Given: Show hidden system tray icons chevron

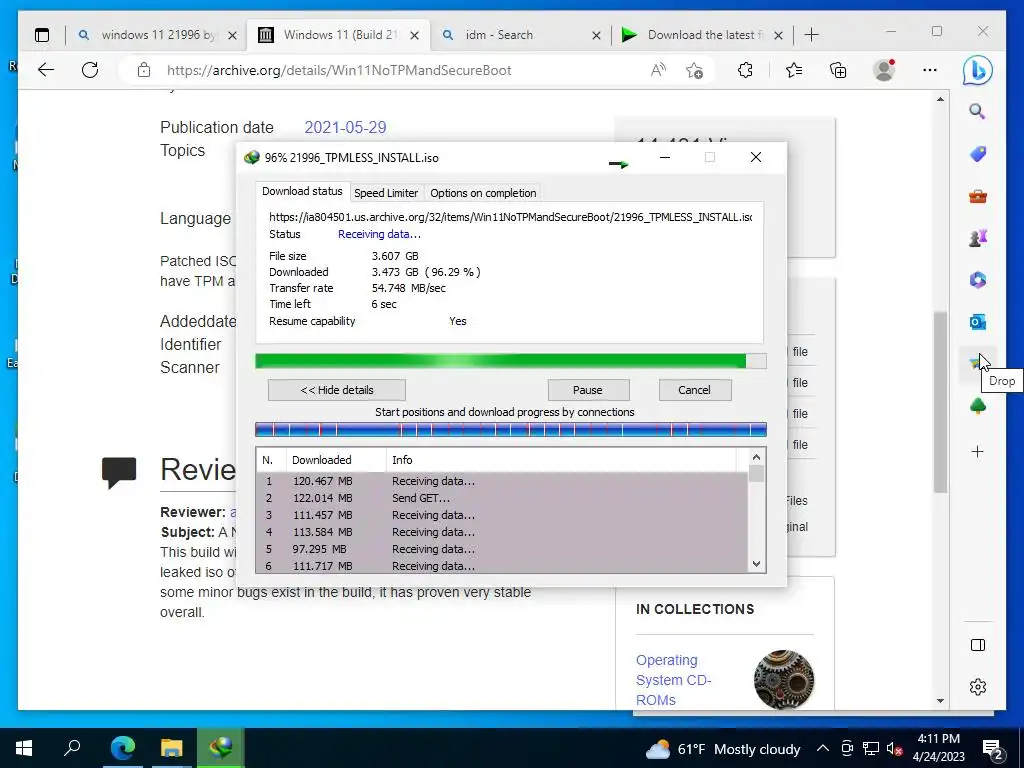Looking at the screenshot, I should [x=823, y=748].
